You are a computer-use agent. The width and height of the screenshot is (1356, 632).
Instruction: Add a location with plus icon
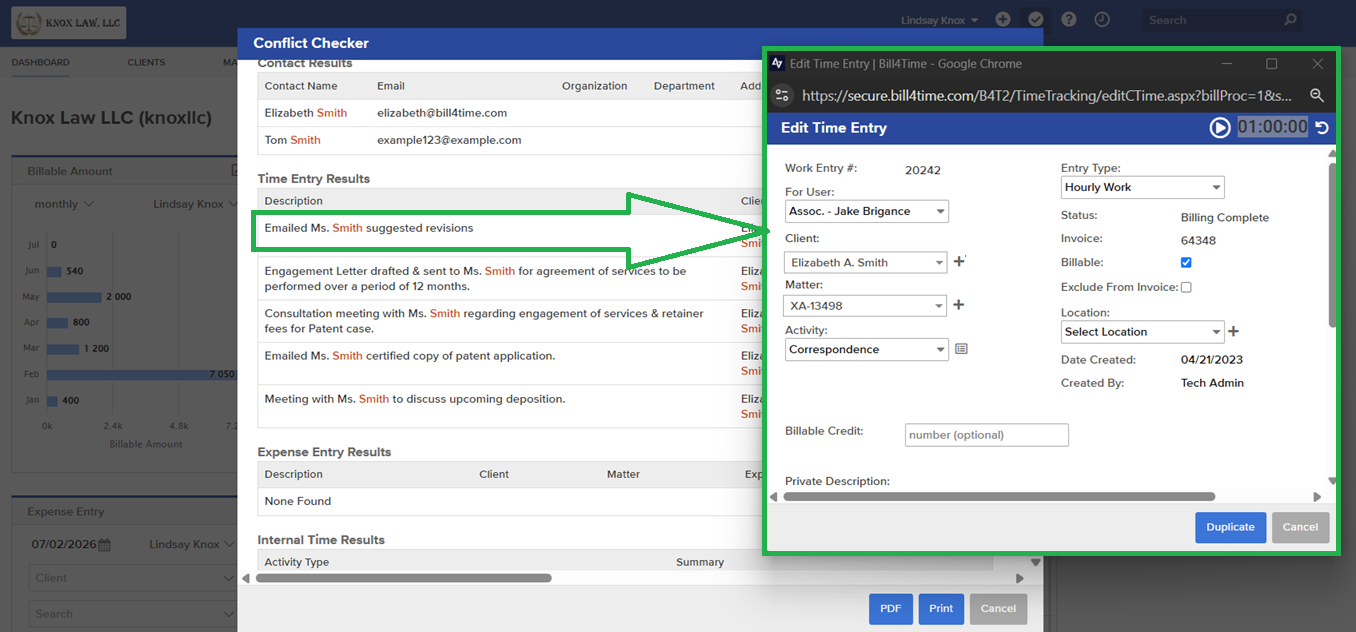[1233, 331]
